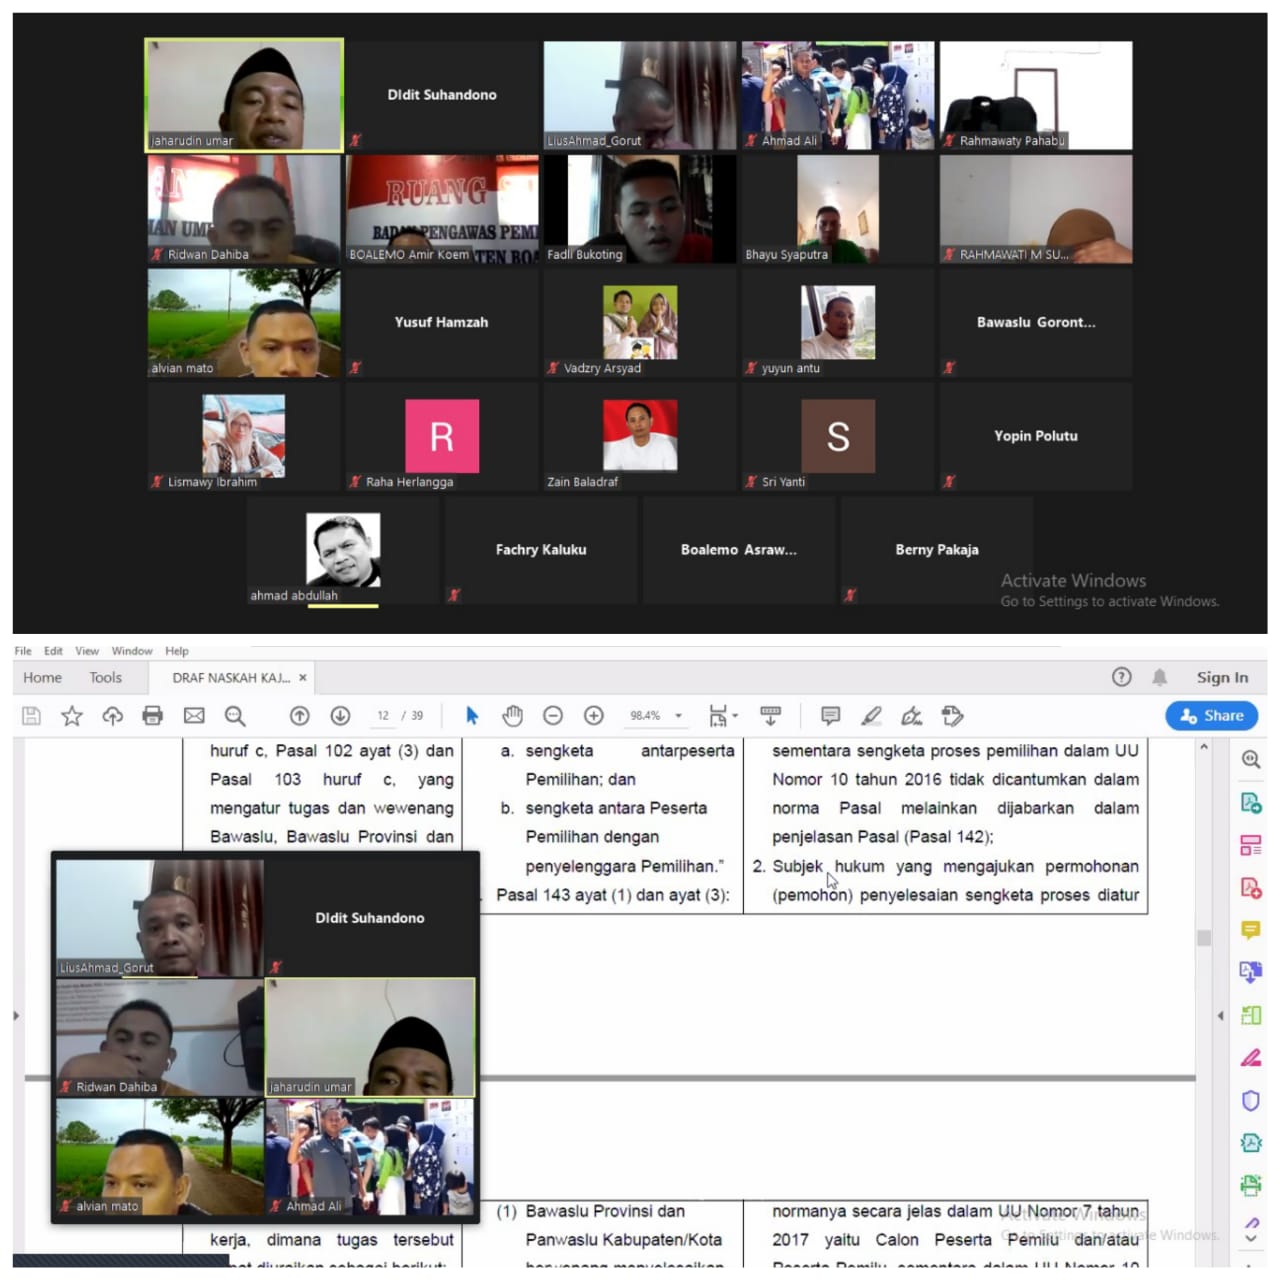Open the File menu
The image size is (1280, 1280).
point(23,651)
